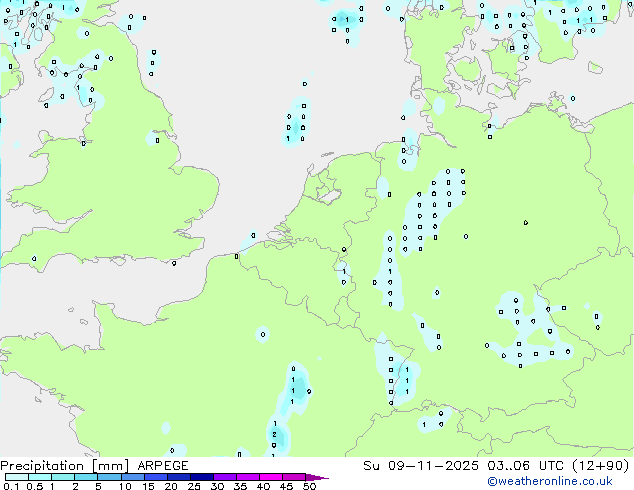This screenshot has width=634, height=490.
Task: Select the 0.5–1 mm legend color box
Action: pos(40,477)
